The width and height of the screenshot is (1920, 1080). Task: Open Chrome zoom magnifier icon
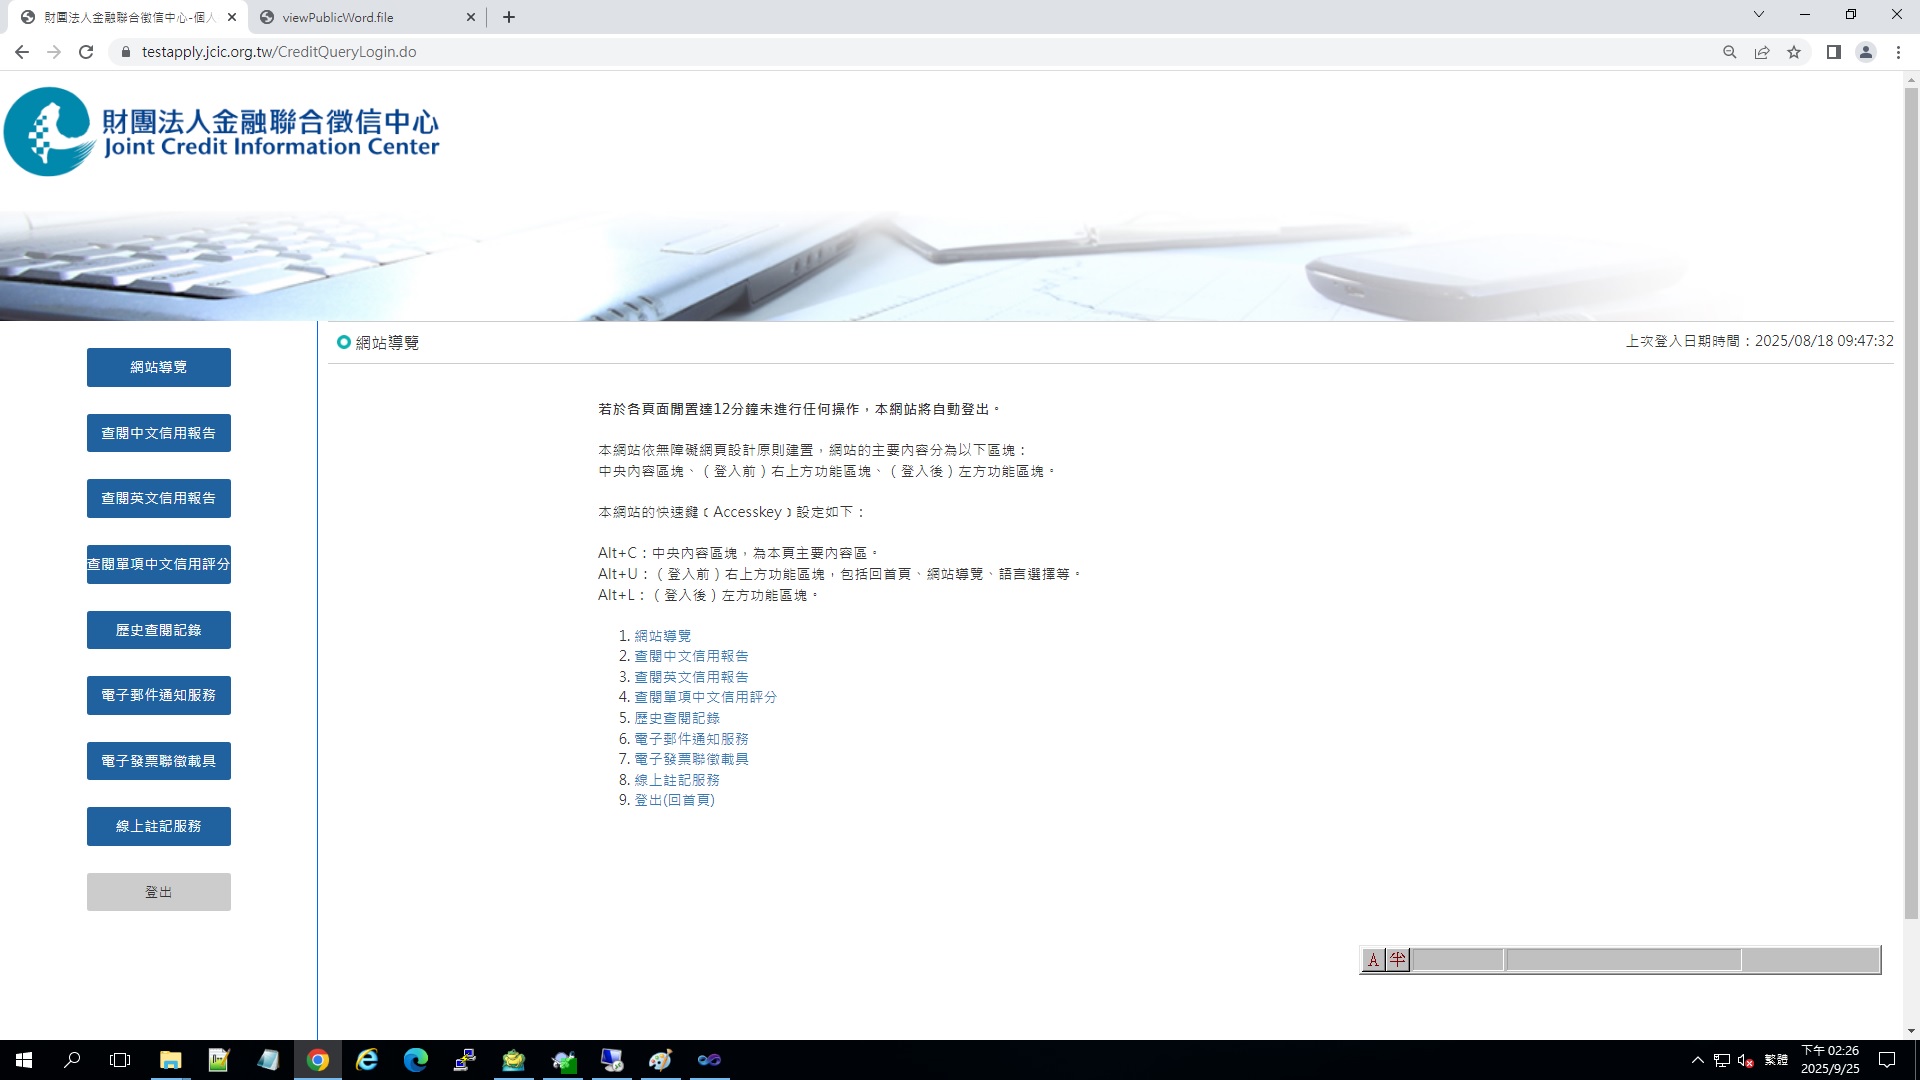[x=1729, y=52]
